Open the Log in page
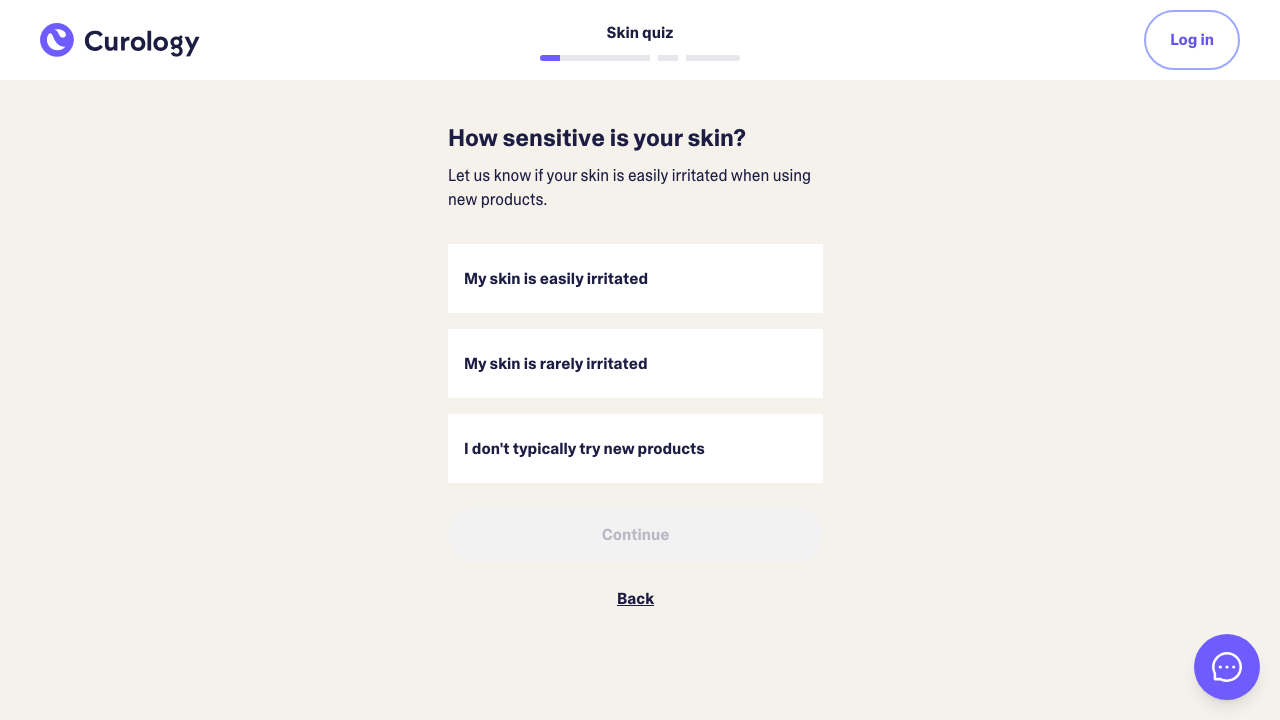 coord(1191,40)
